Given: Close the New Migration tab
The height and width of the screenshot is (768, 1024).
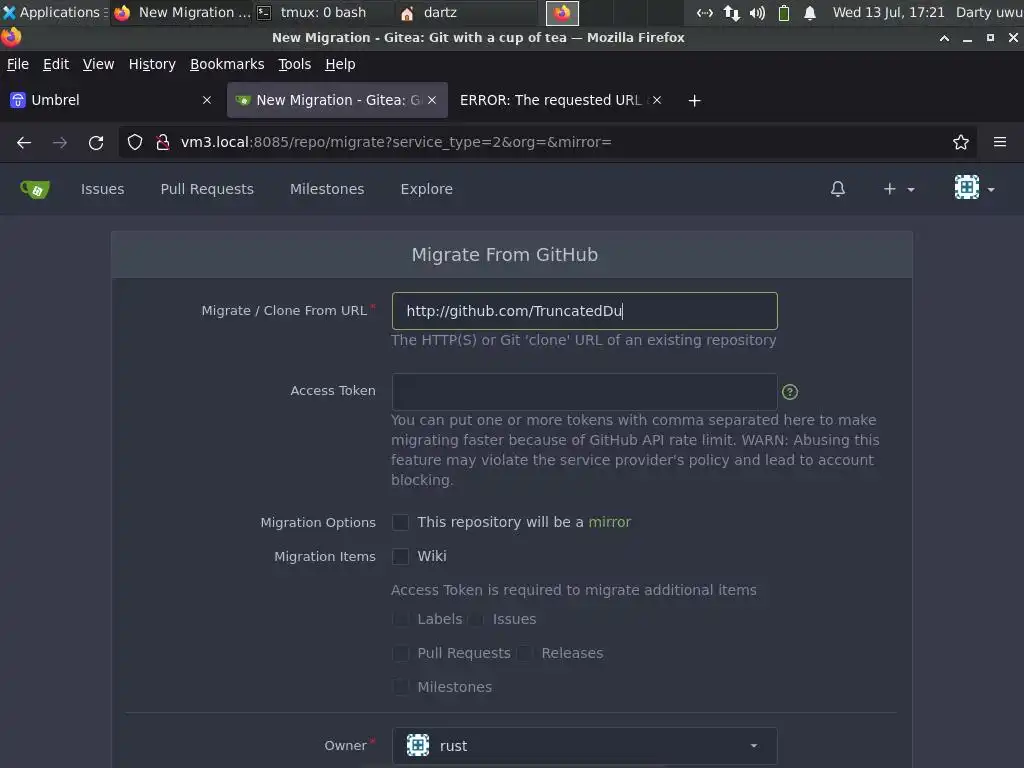Looking at the screenshot, I should (432, 100).
